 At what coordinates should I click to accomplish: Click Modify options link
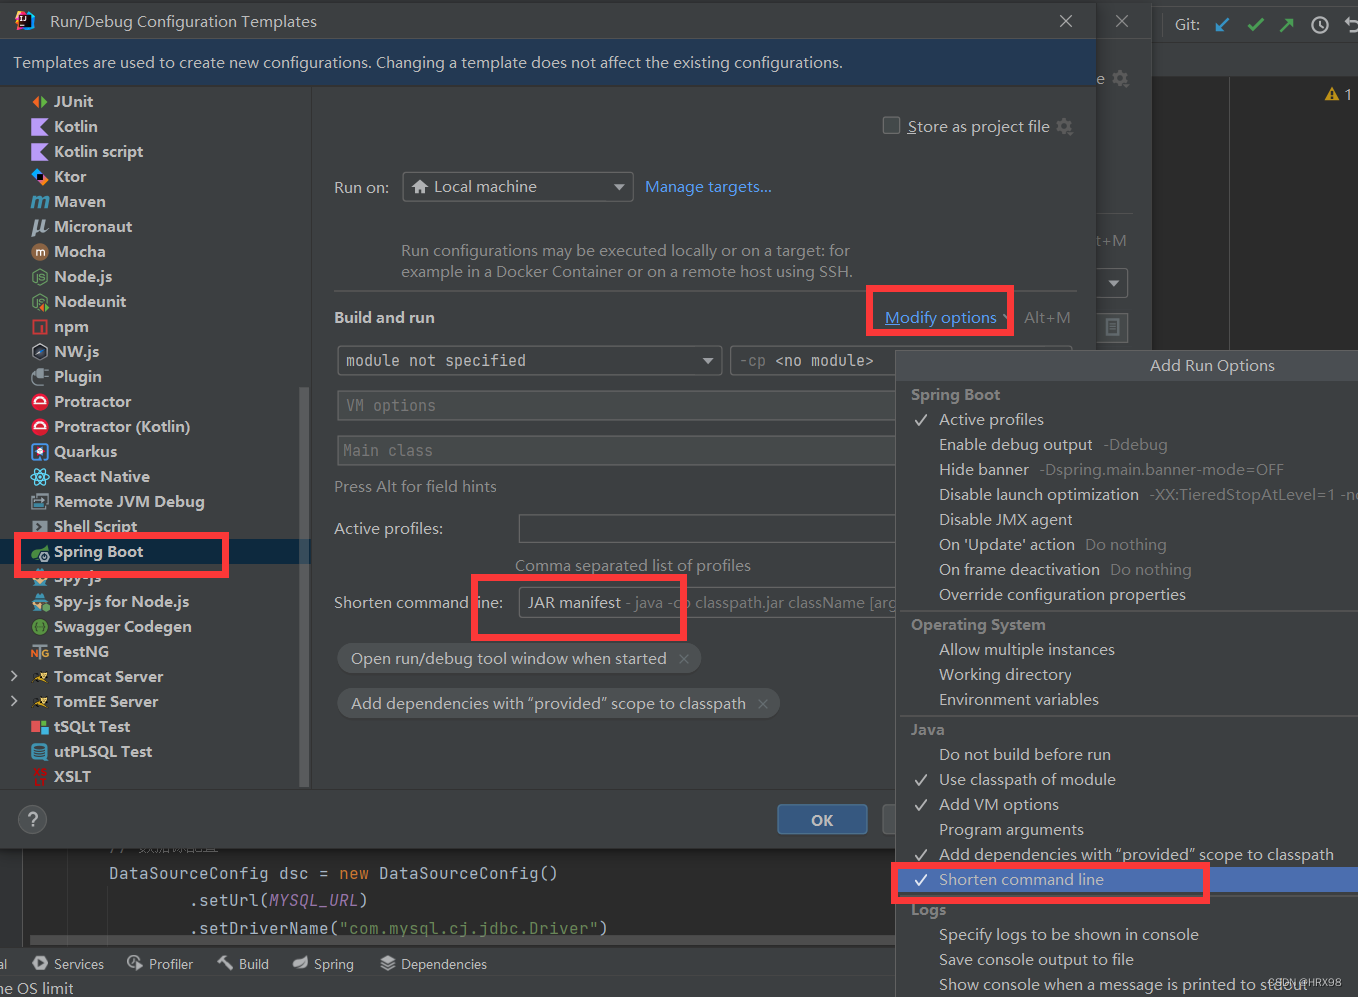(941, 318)
